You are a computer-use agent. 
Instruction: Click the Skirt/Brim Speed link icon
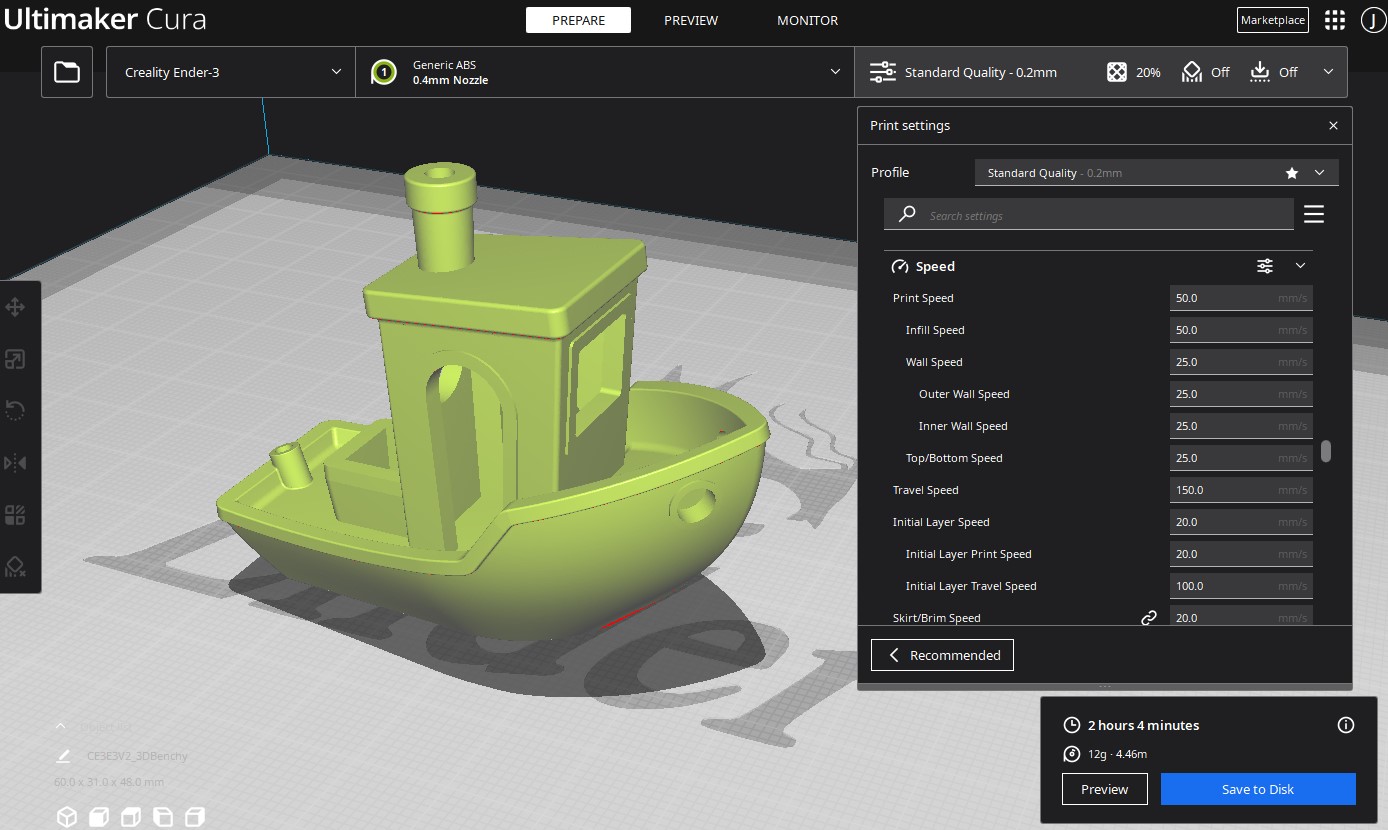click(1149, 618)
